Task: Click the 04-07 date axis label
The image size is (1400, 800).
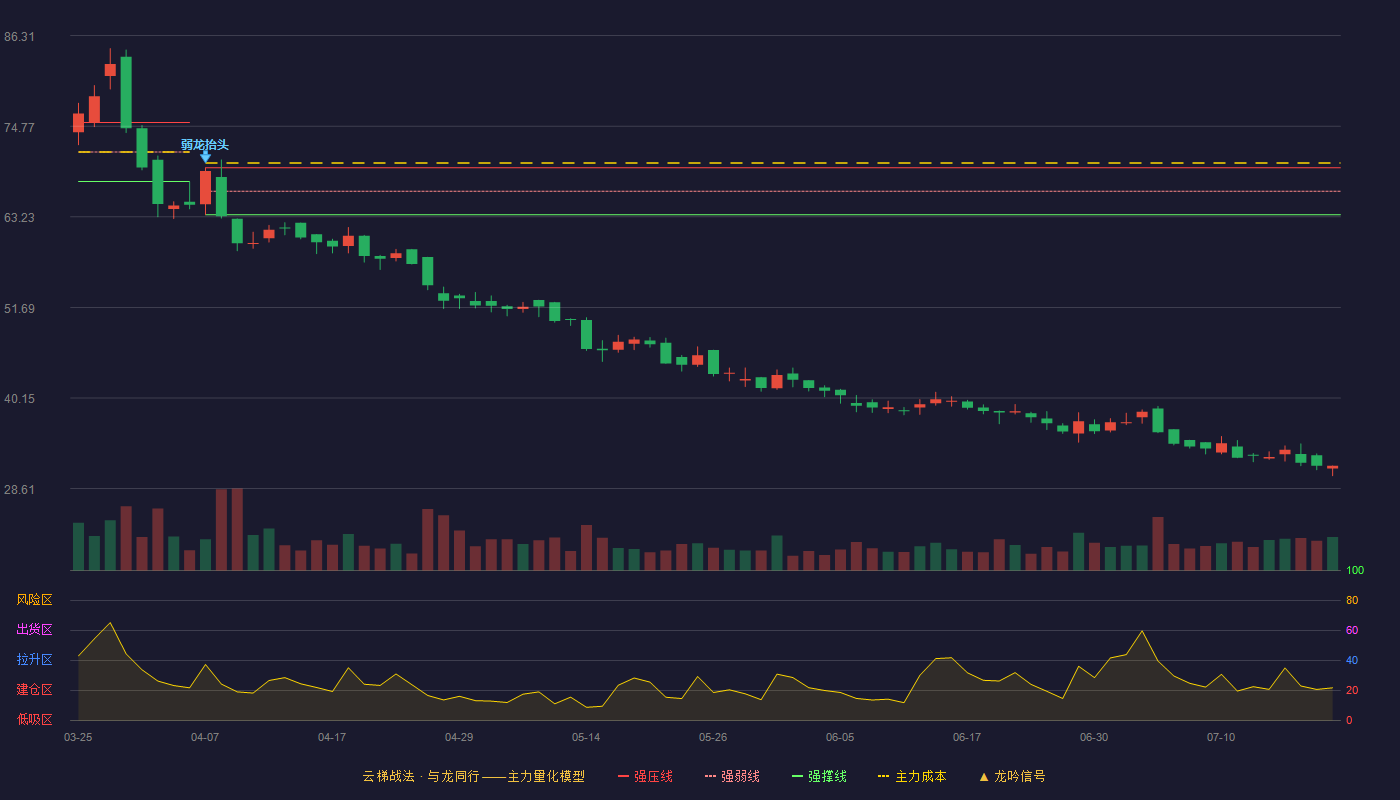Action: (205, 737)
